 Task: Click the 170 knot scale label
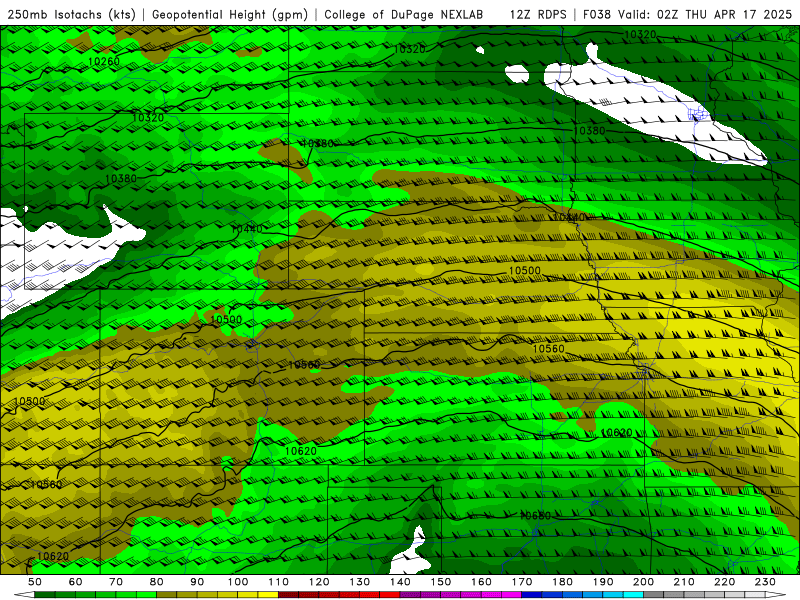click(522, 582)
